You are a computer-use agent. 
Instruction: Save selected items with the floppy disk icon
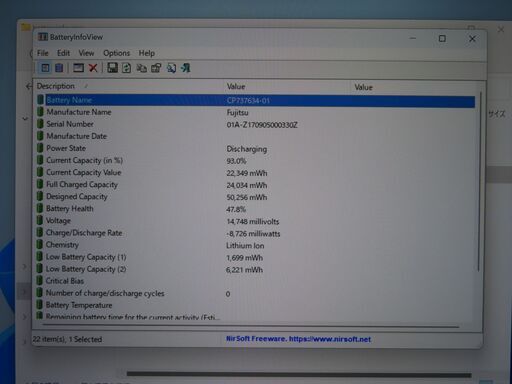pos(112,68)
